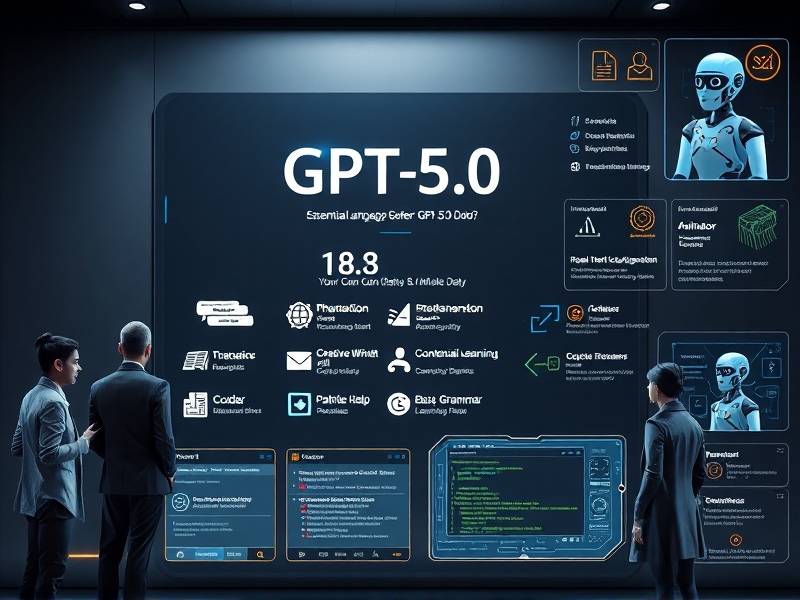Click the green left arrow icon
This screenshot has width=800, height=600.
point(542,364)
